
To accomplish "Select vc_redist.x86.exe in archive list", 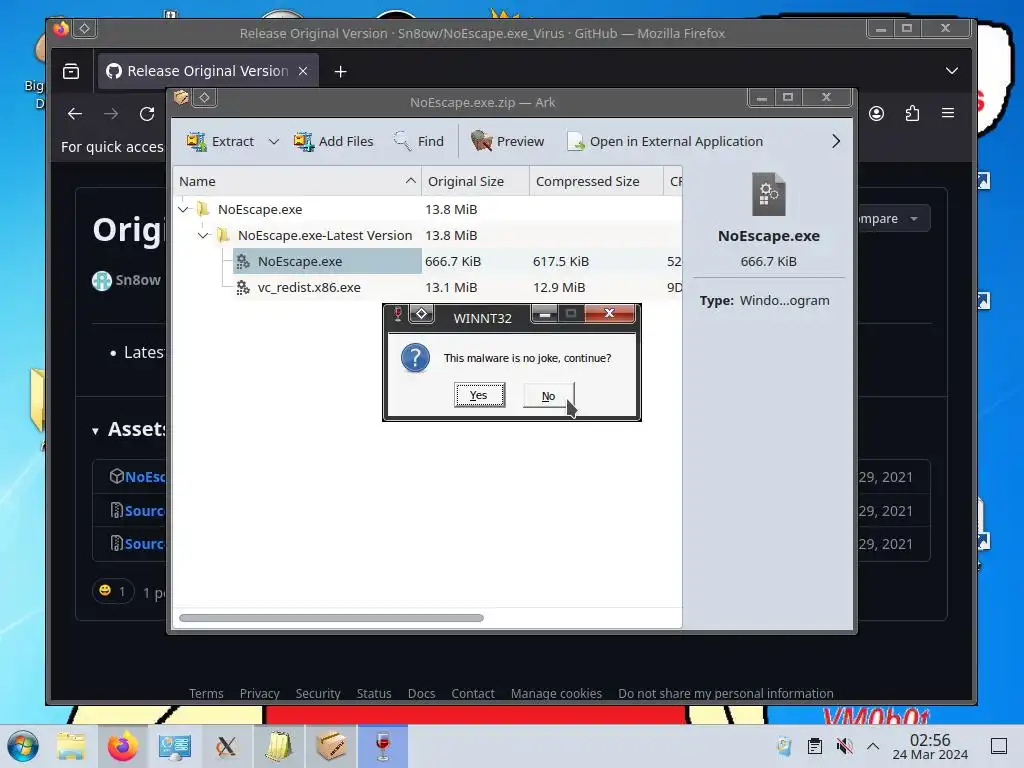I will tap(428, 287).
